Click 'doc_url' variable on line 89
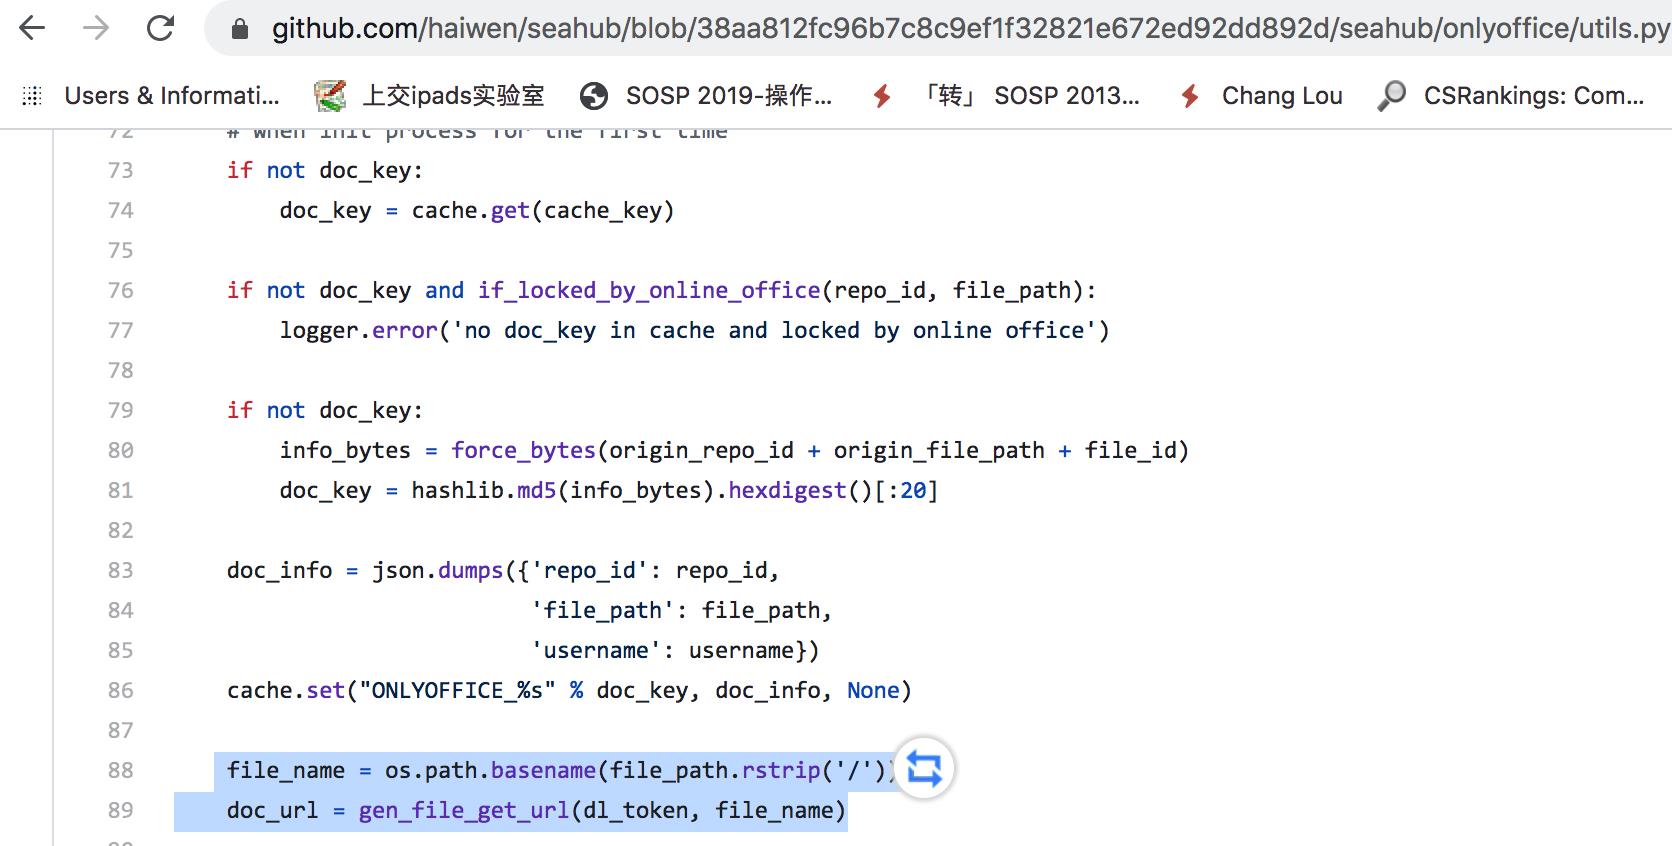1672x846 pixels. 272,811
